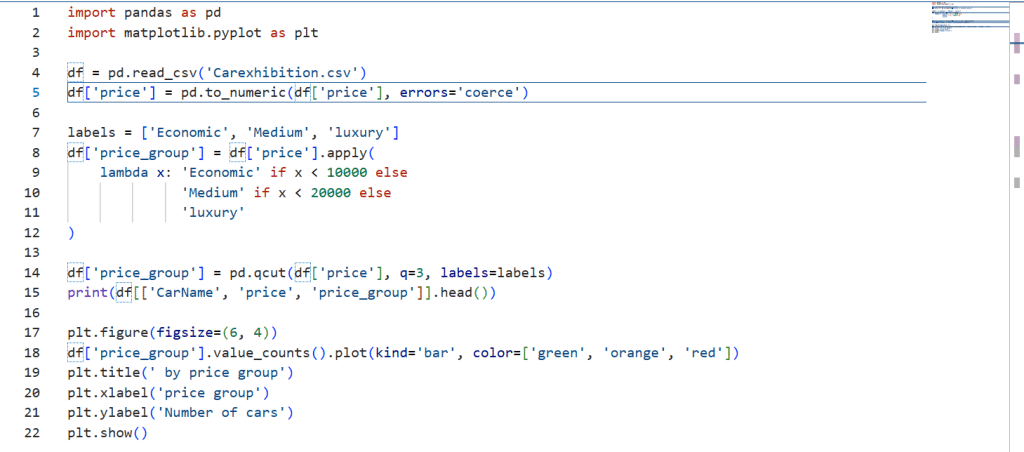Click line number 14 in the gutter
Viewport: 1024px width, 452px height.
click(x=36, y=272)
